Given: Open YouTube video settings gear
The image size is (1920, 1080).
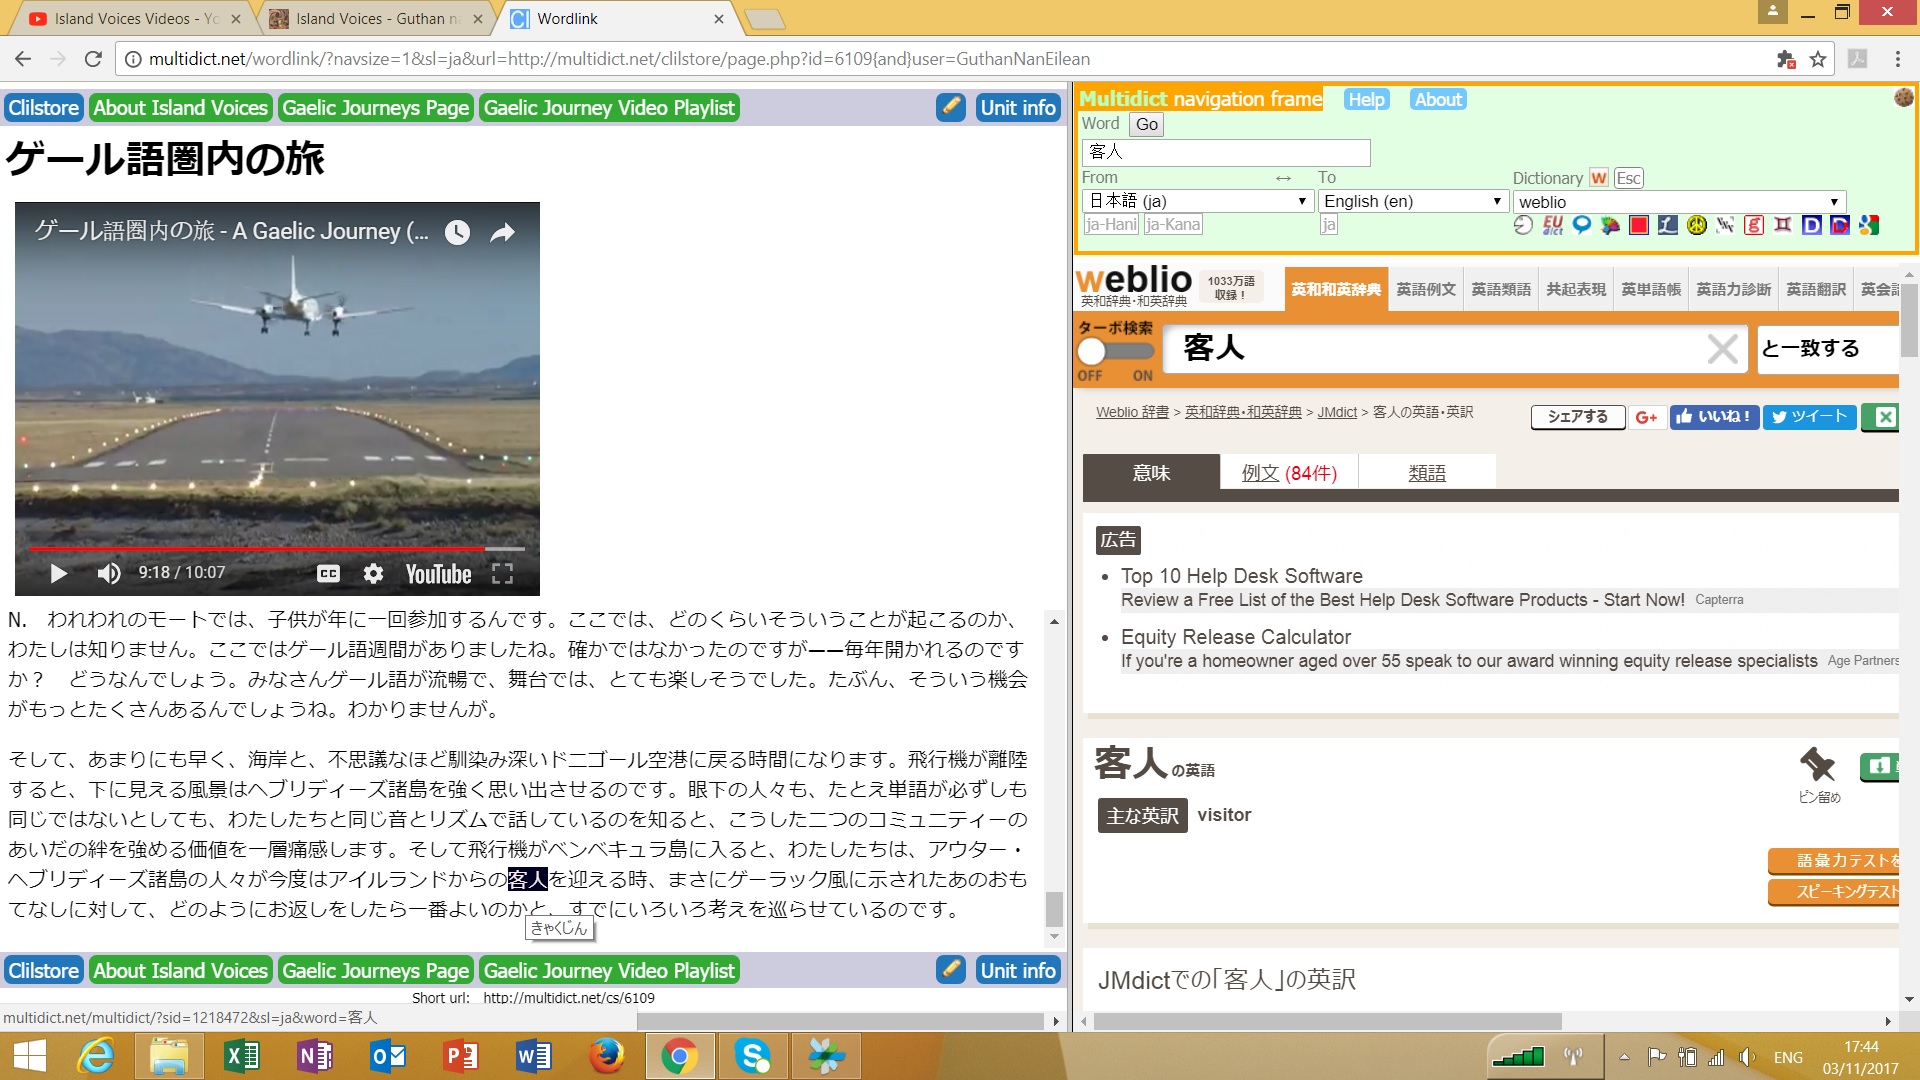Looking at the screenshot, I should pyautogui.click(x=373, y=573).
